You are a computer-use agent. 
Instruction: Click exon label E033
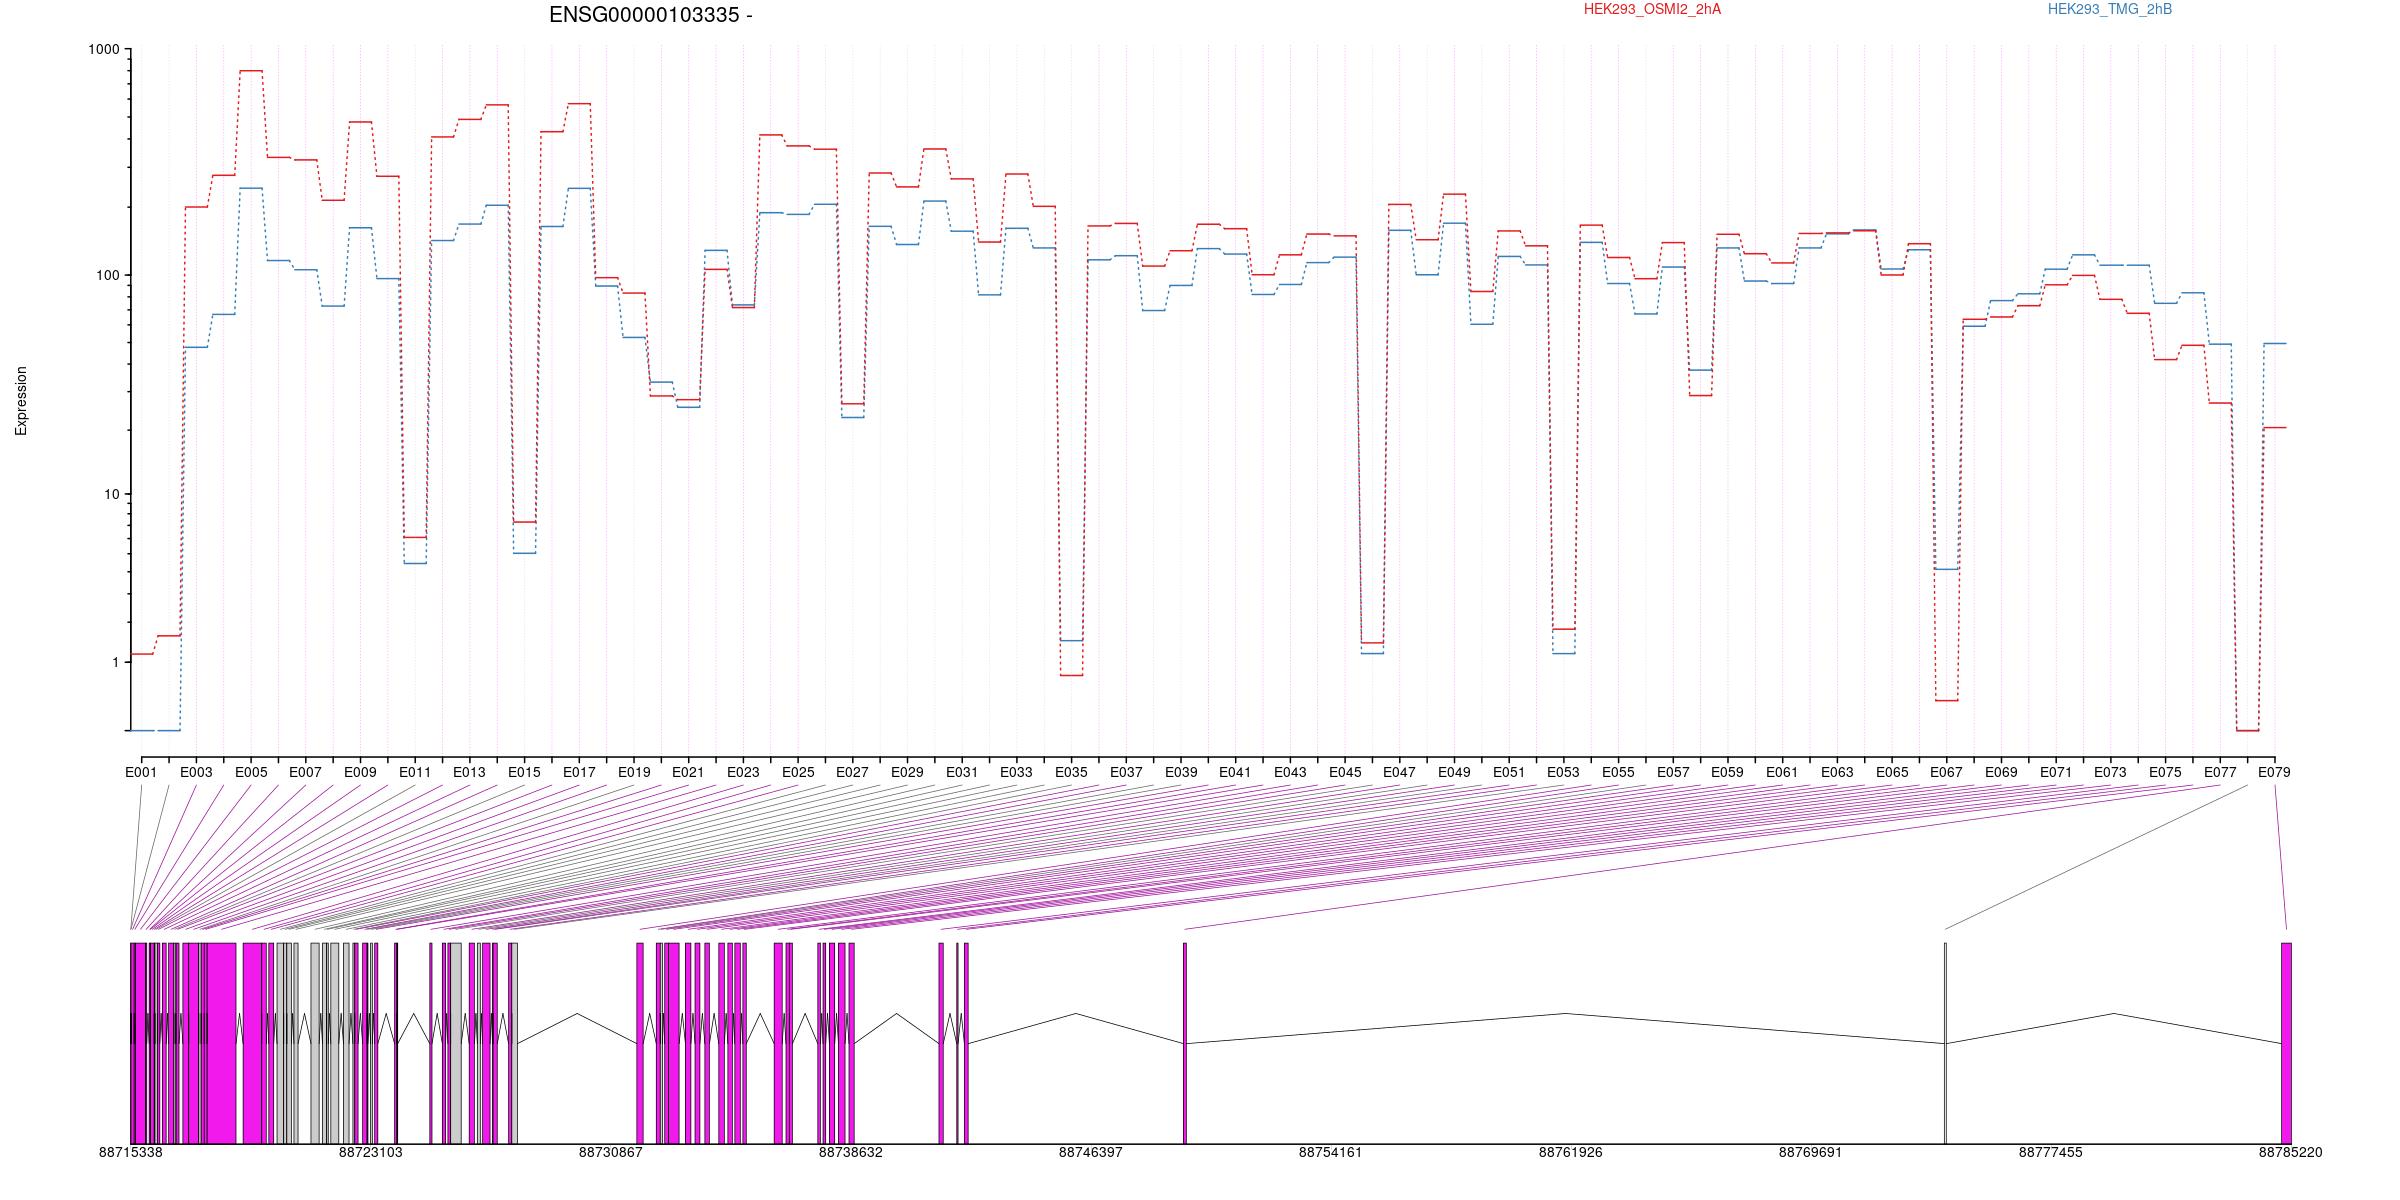(1016, 772)
